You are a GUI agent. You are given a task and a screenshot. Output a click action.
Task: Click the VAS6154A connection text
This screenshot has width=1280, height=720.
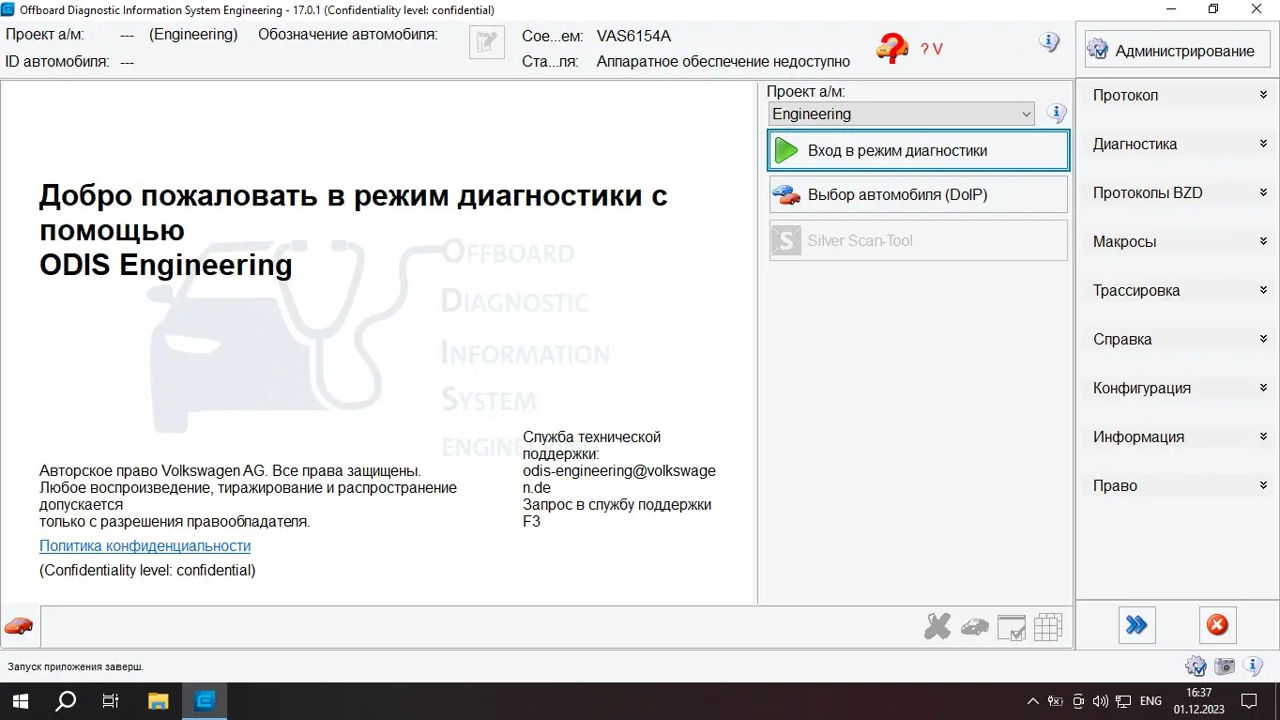point(634,36)
